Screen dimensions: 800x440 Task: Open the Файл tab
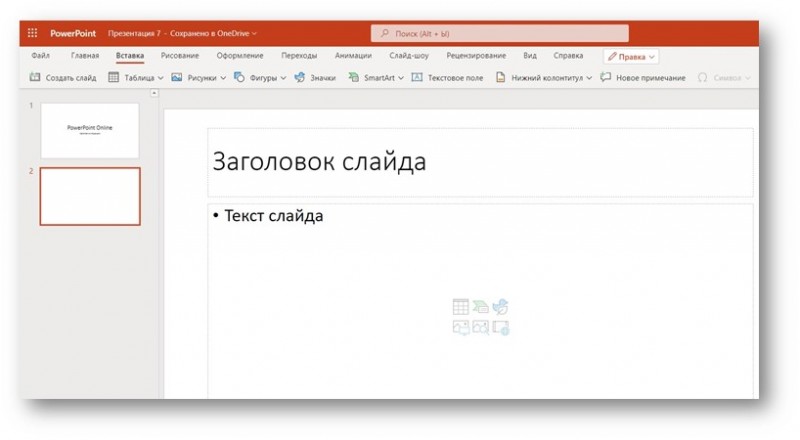click(40, 55)
